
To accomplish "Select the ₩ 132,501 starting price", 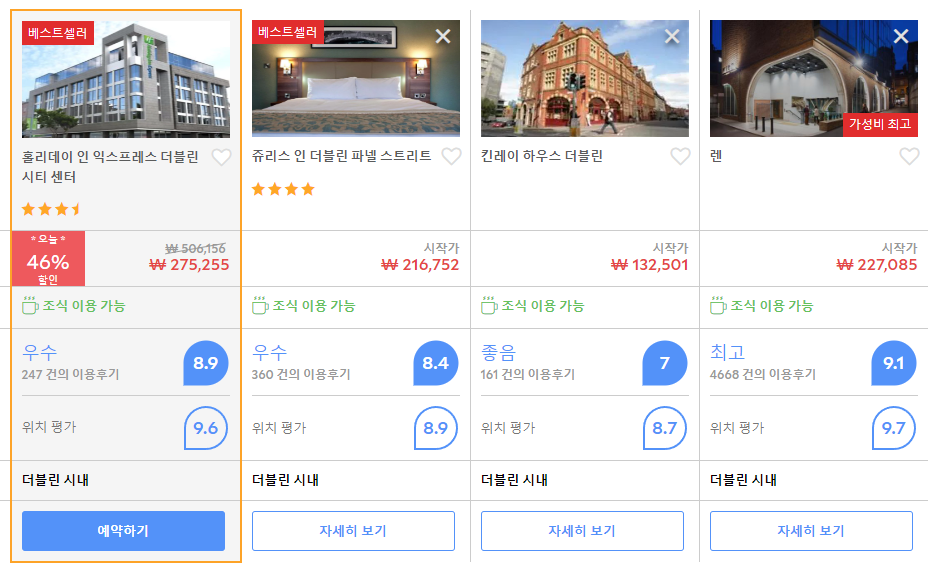I will tap(649, 265).
